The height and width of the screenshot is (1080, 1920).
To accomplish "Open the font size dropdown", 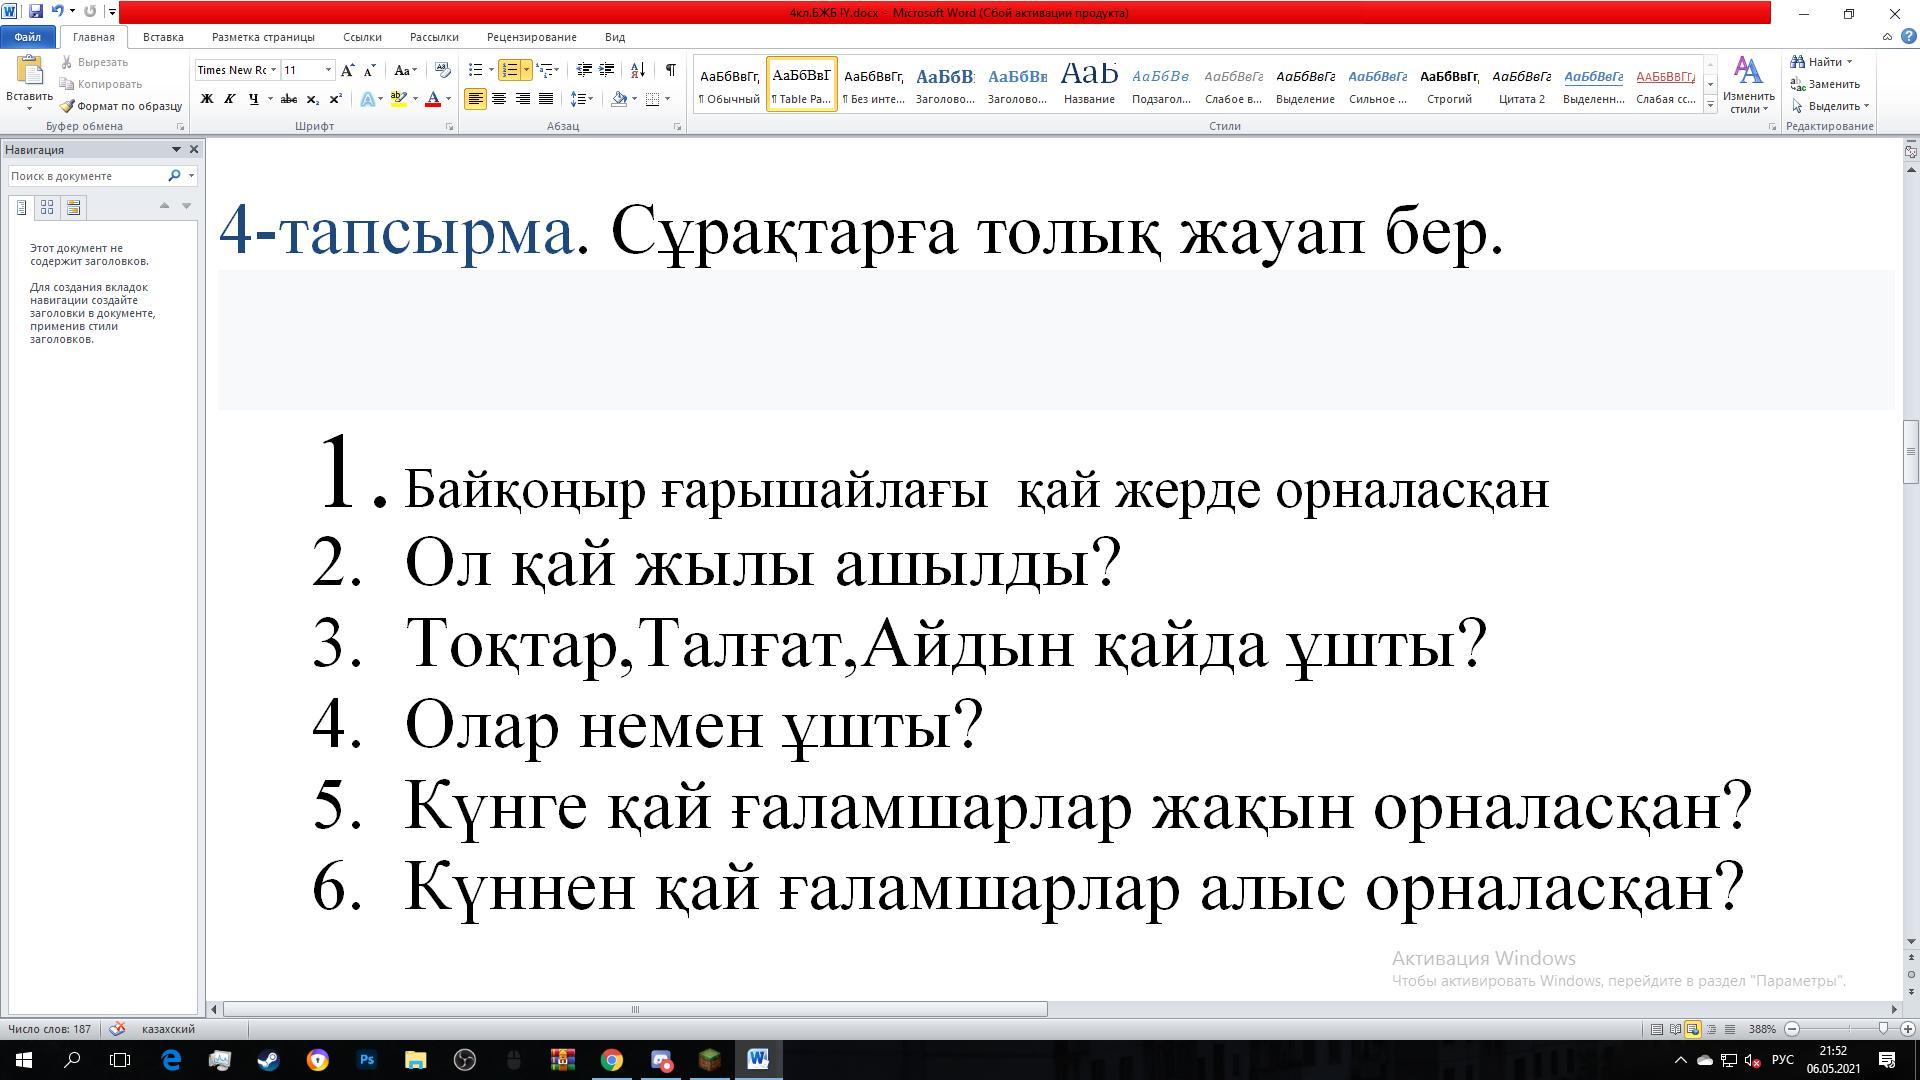I will coord(328,70).
